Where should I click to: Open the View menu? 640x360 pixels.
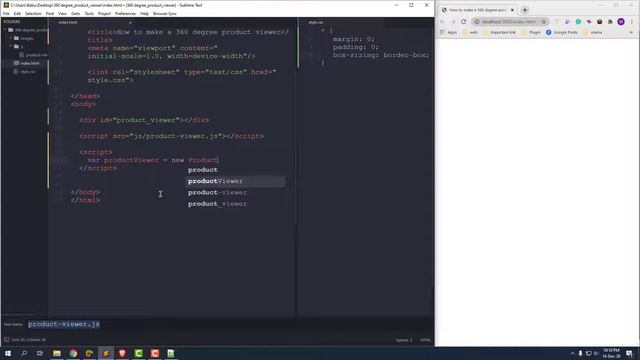62,13
